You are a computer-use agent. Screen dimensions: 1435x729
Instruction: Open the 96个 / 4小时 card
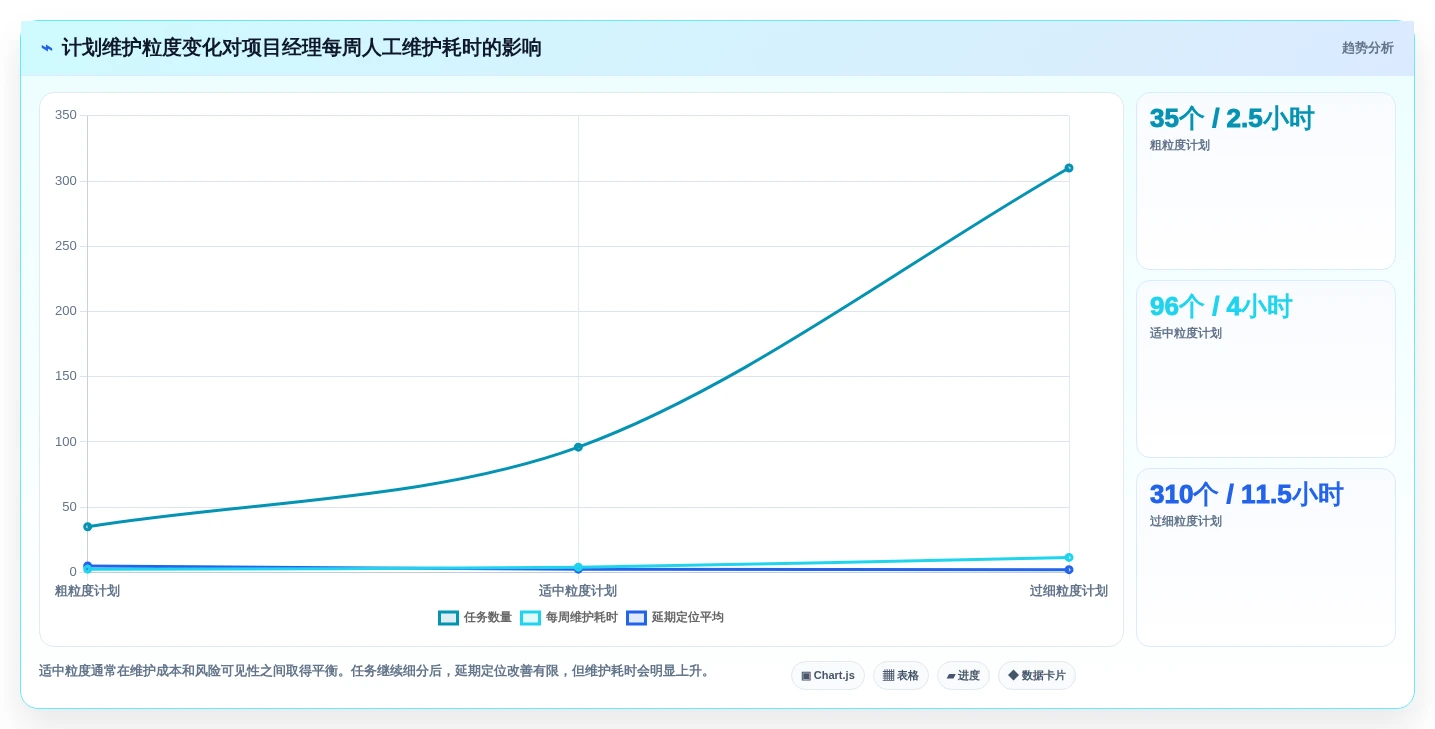1266,369
